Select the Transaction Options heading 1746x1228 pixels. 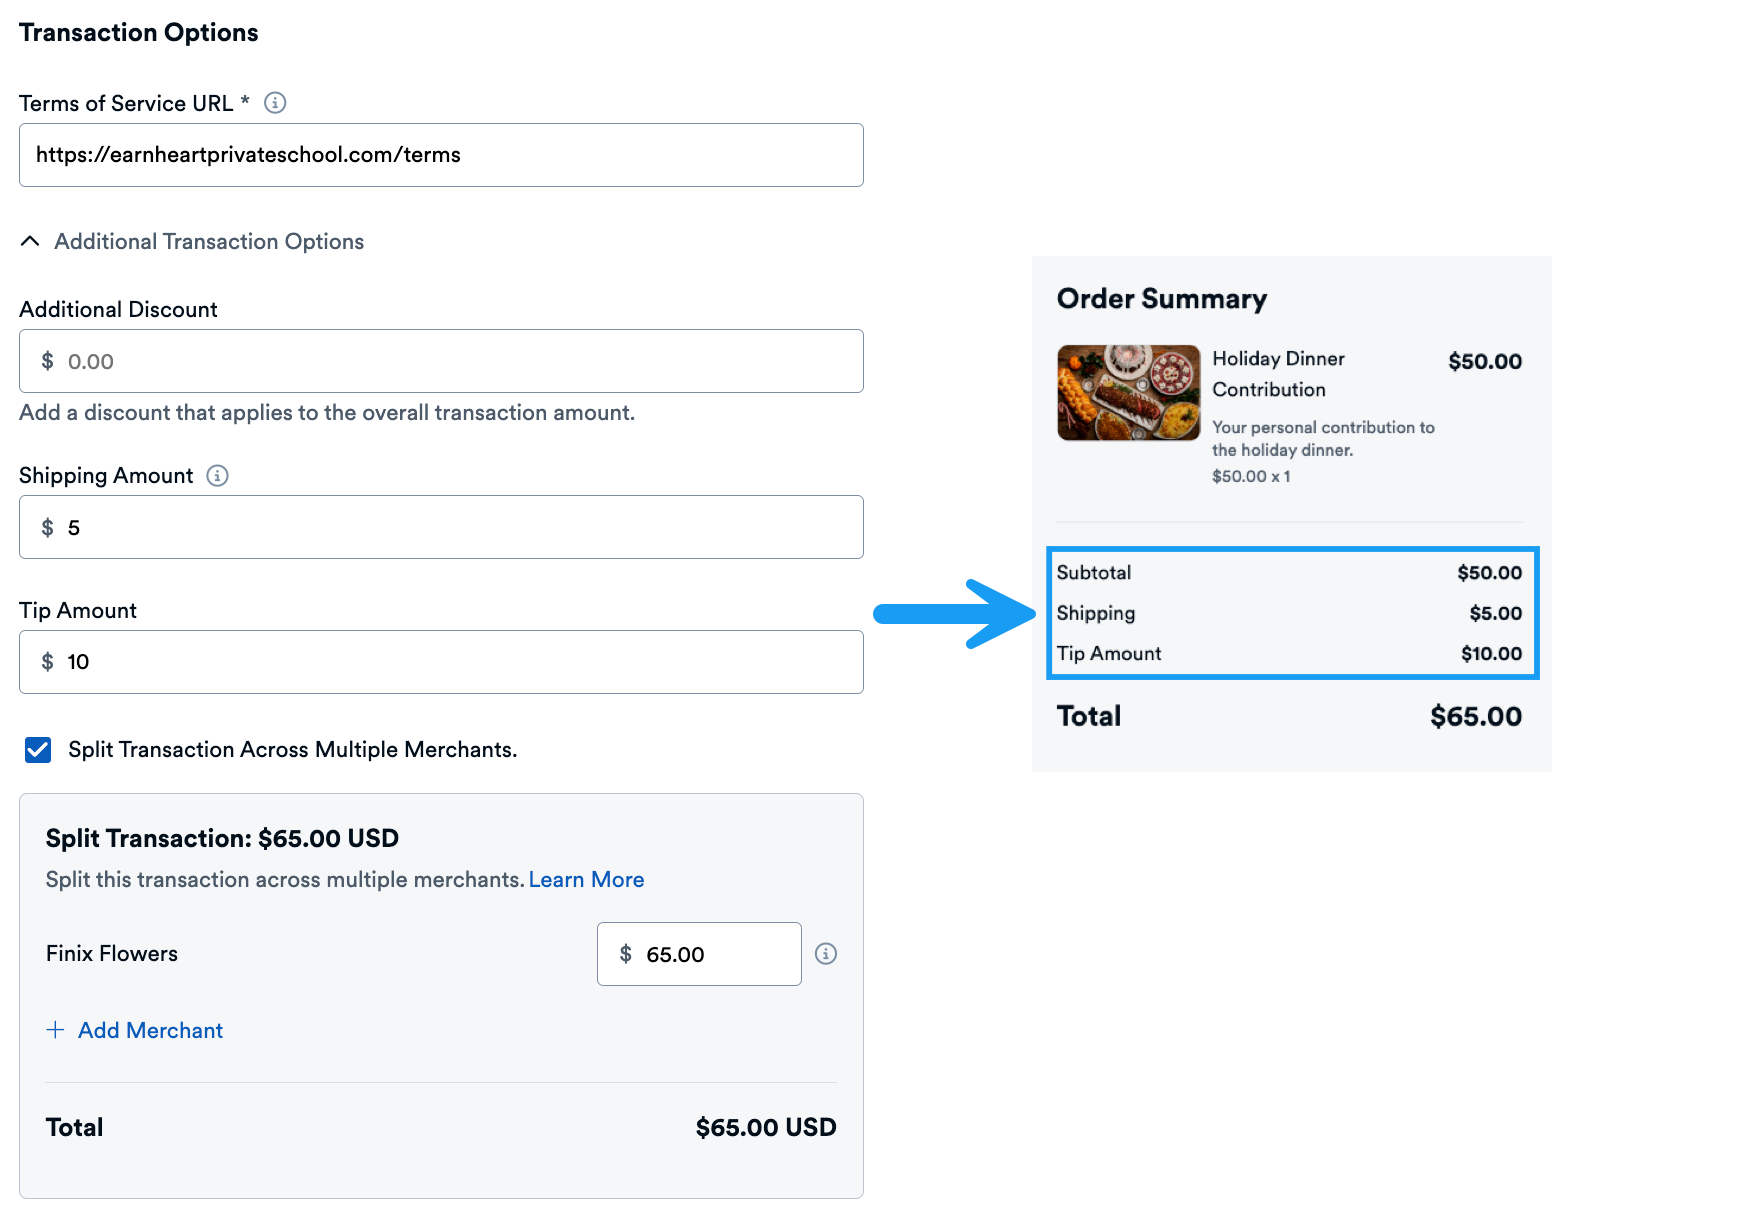coord(138,31)
